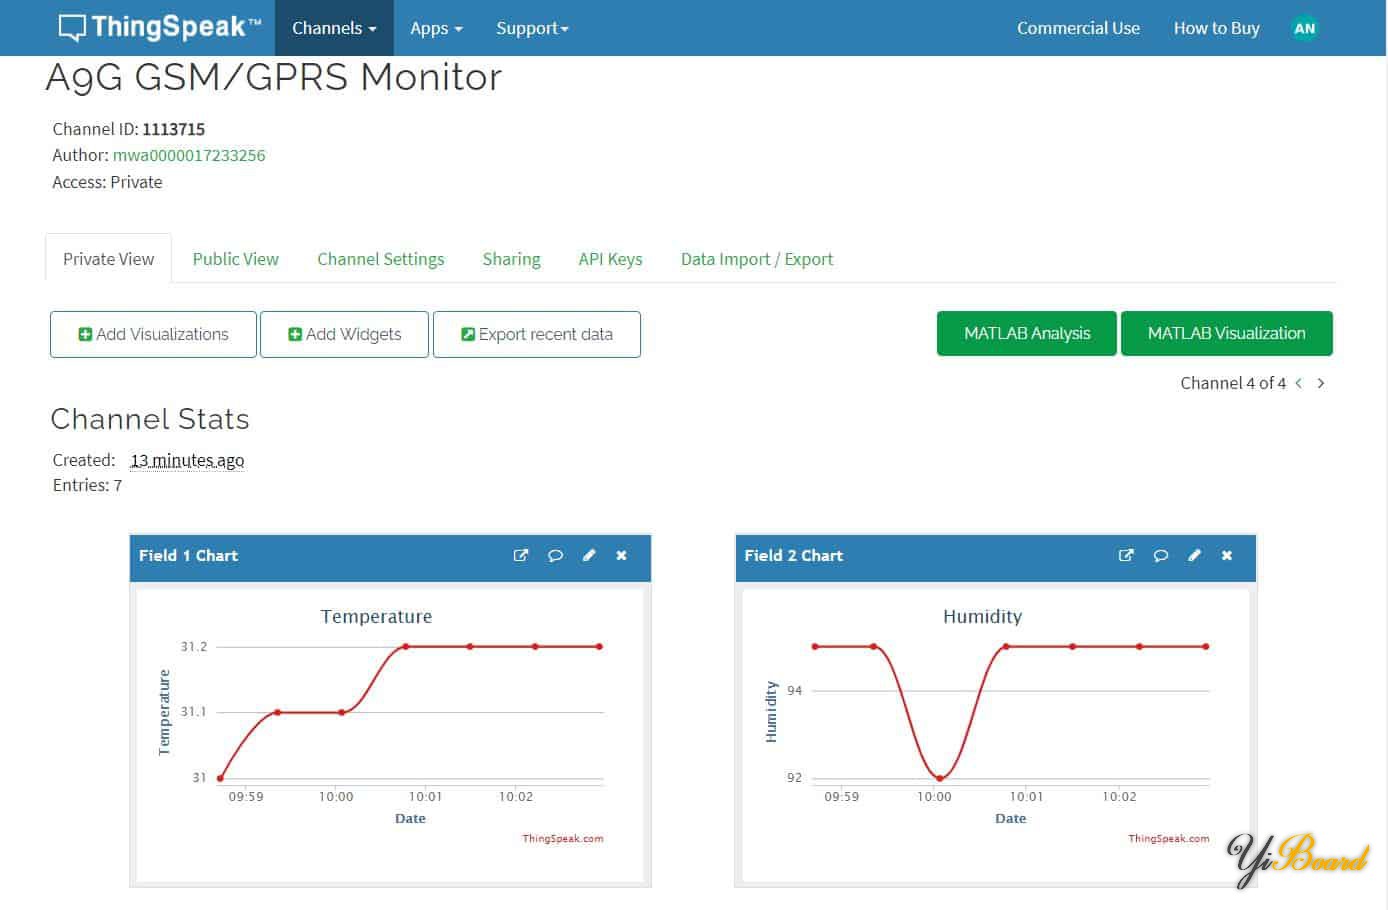
Task: Go to previous channel arrow
Action: (x=1299, y=383)
